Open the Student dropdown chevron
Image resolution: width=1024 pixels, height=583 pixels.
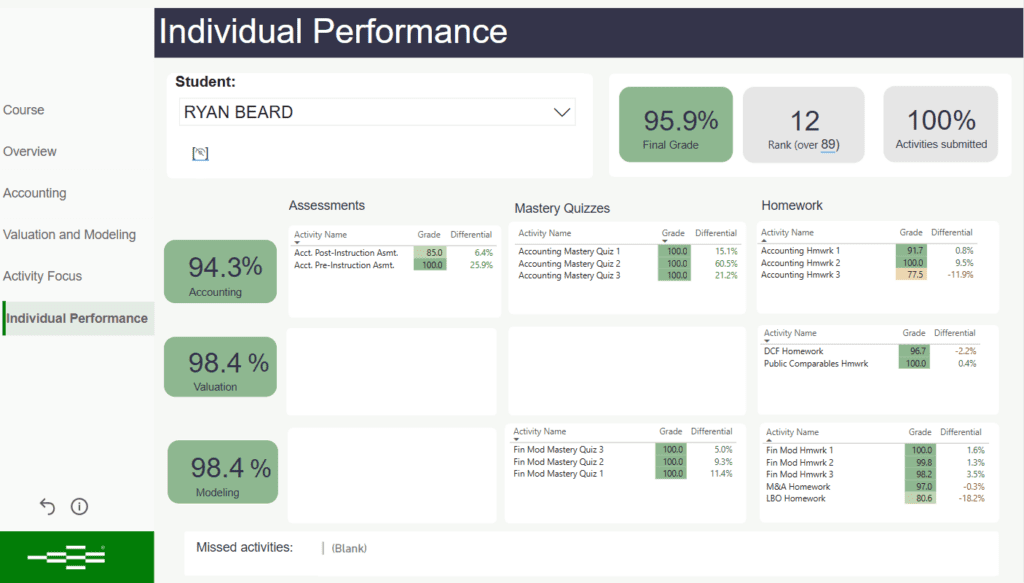point(562,113)
